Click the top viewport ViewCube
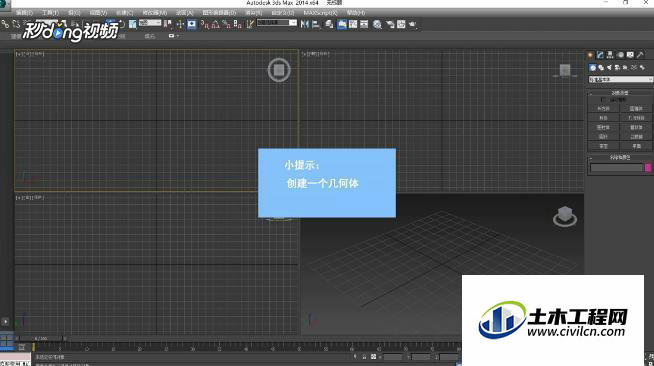This screenshot has width=654, height=366. pos(279,70)
